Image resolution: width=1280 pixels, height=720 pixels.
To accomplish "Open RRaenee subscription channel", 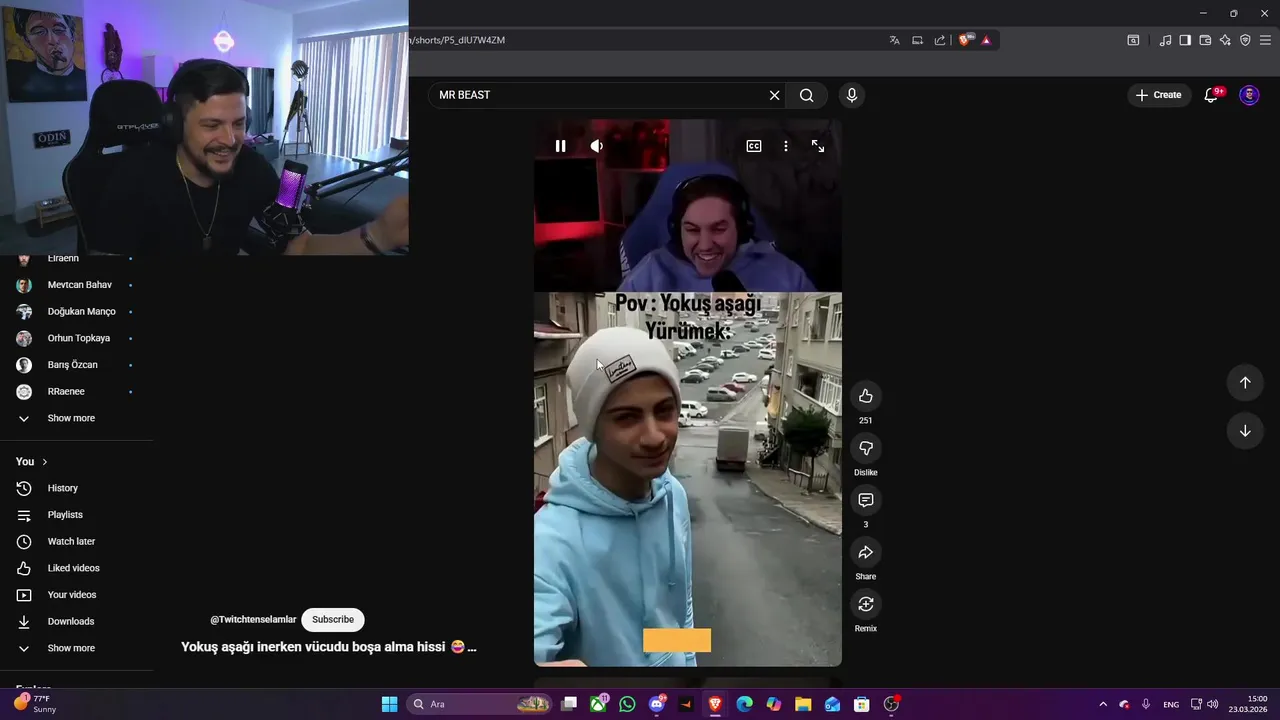I will tap(77, 391).
